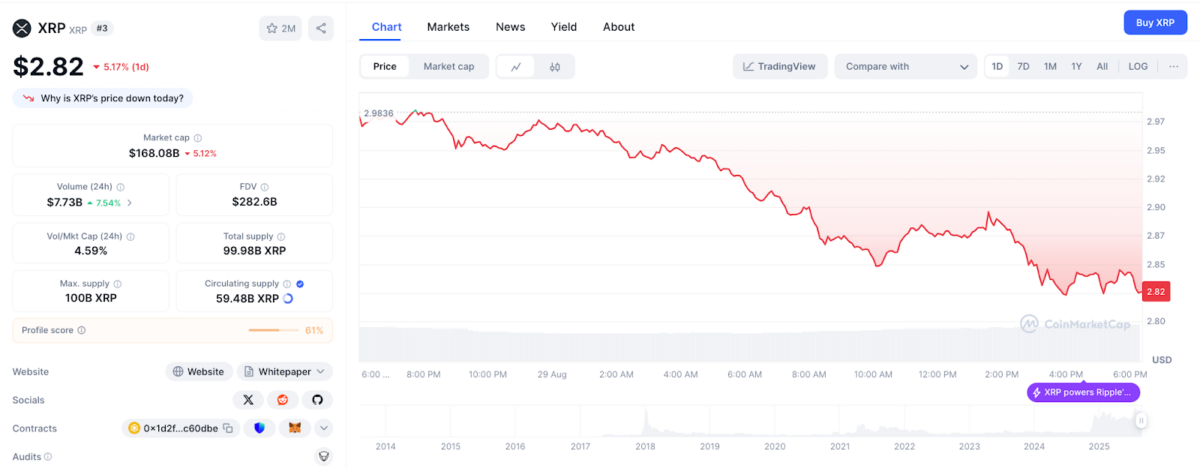
Task: Open the X (Twitter) social link
Action: pyautogui.click(x=248, y=400)
